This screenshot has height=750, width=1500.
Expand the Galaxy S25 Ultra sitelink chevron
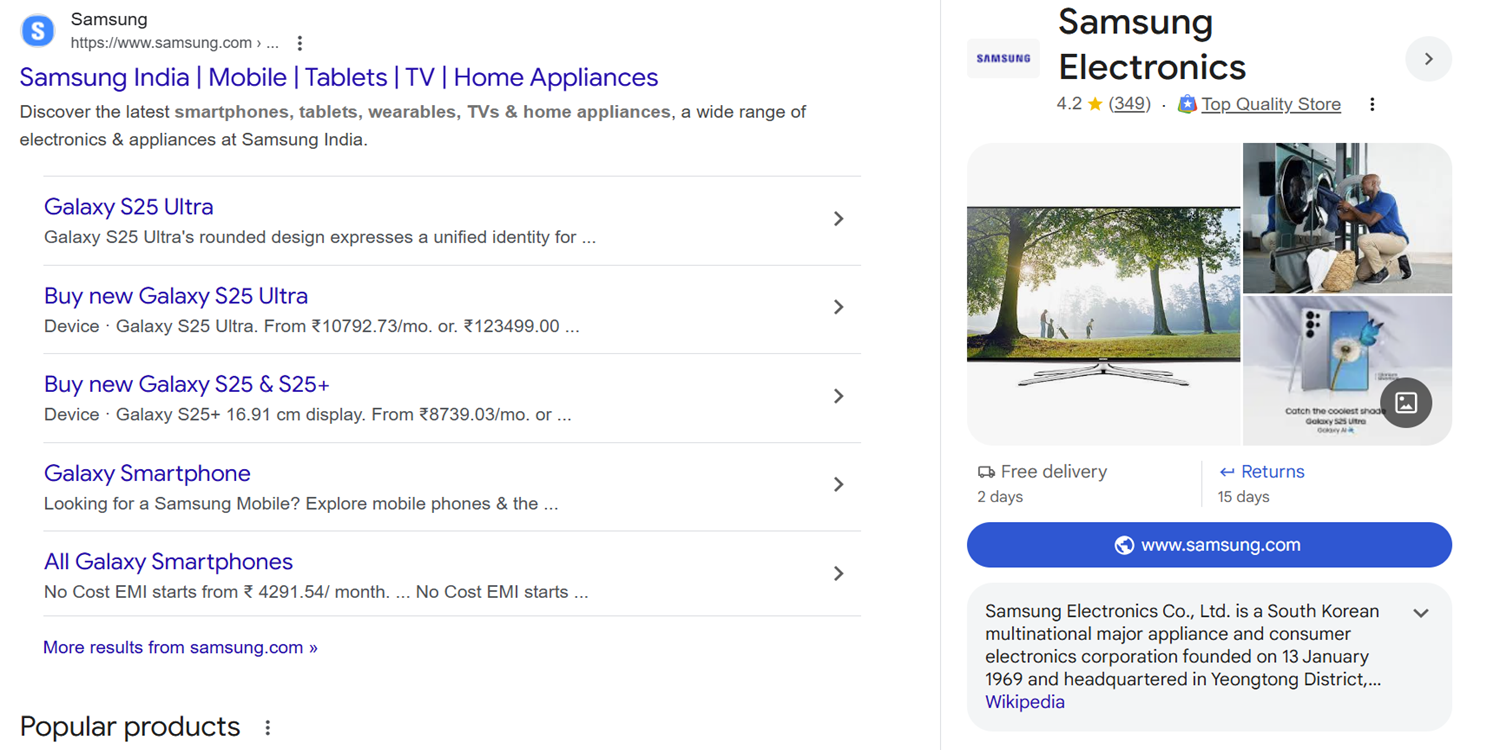pos(838,219)
